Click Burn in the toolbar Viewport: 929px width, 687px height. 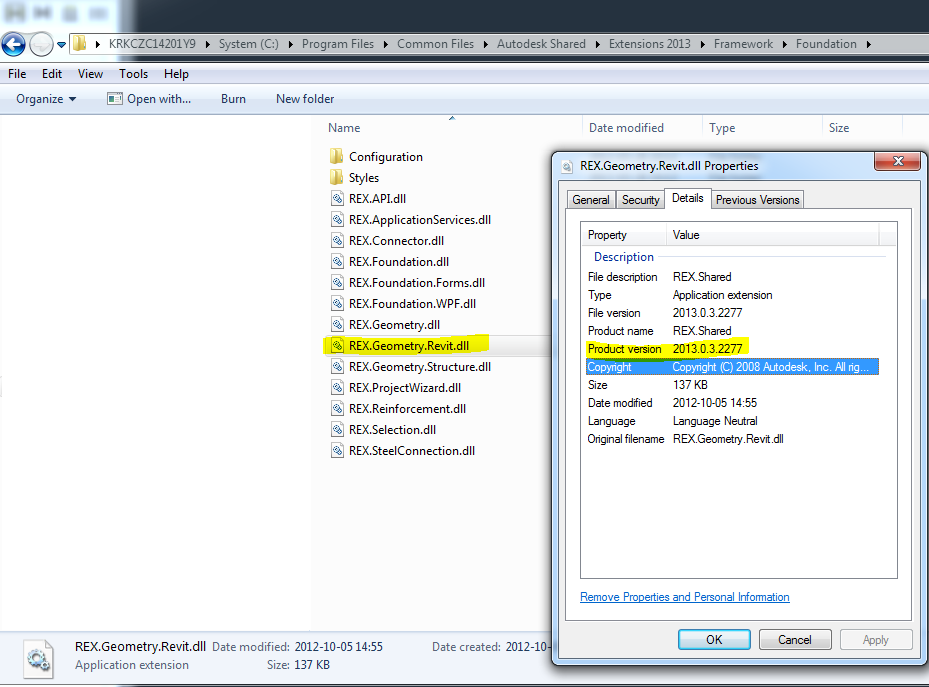[x=233, y=99]
